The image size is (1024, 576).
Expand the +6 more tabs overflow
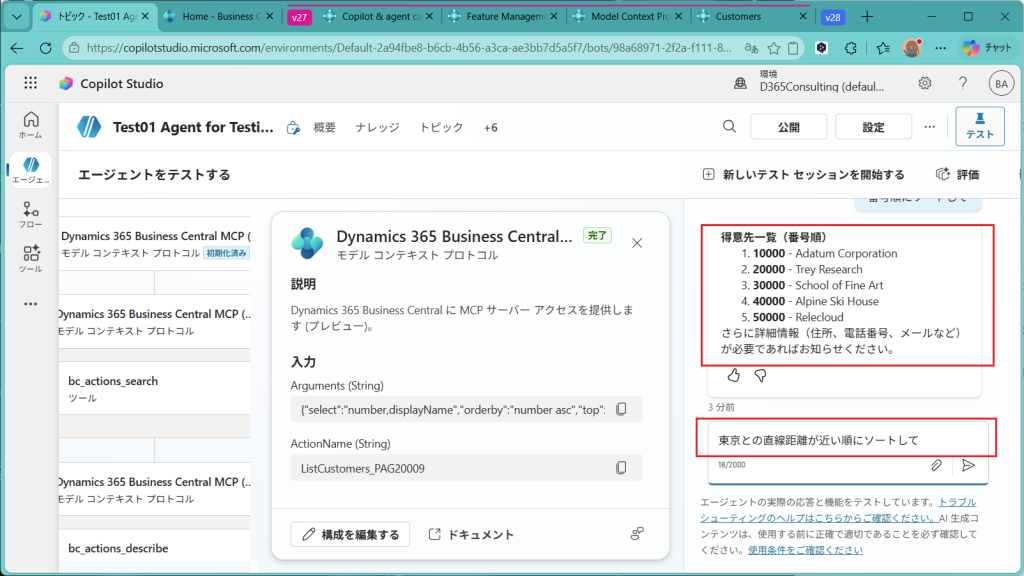click(490, 128)
